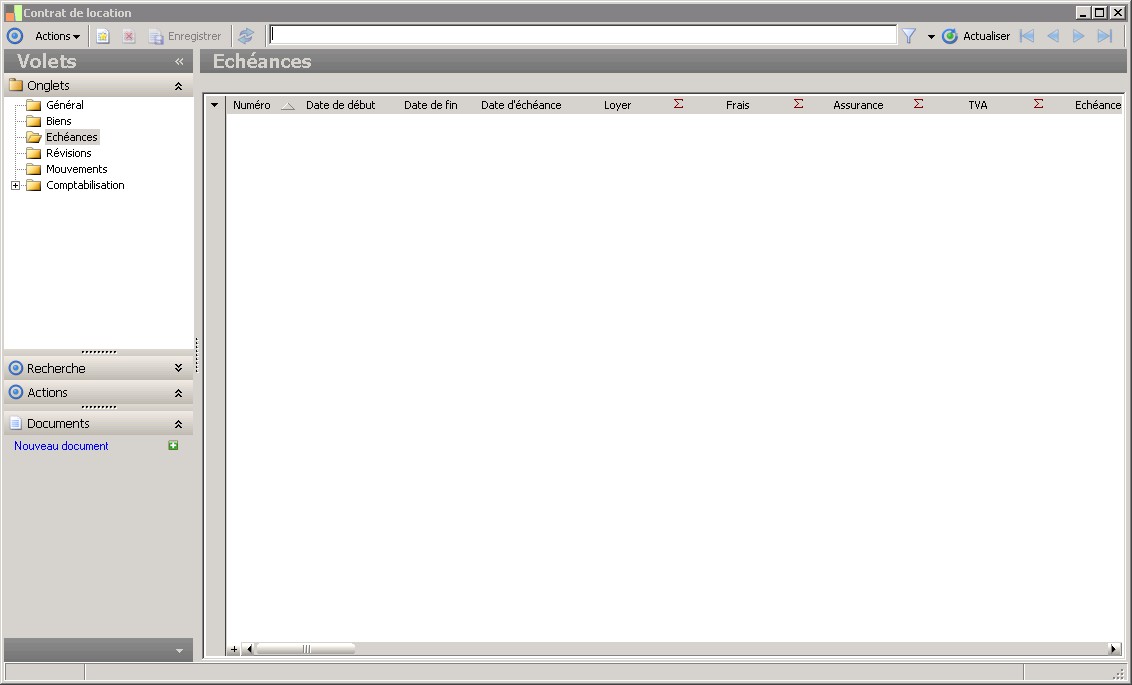The width and height of the screenshot is (1132, 685).
Task: Open the grid options dropdown arrow
Action: [214, 105]
